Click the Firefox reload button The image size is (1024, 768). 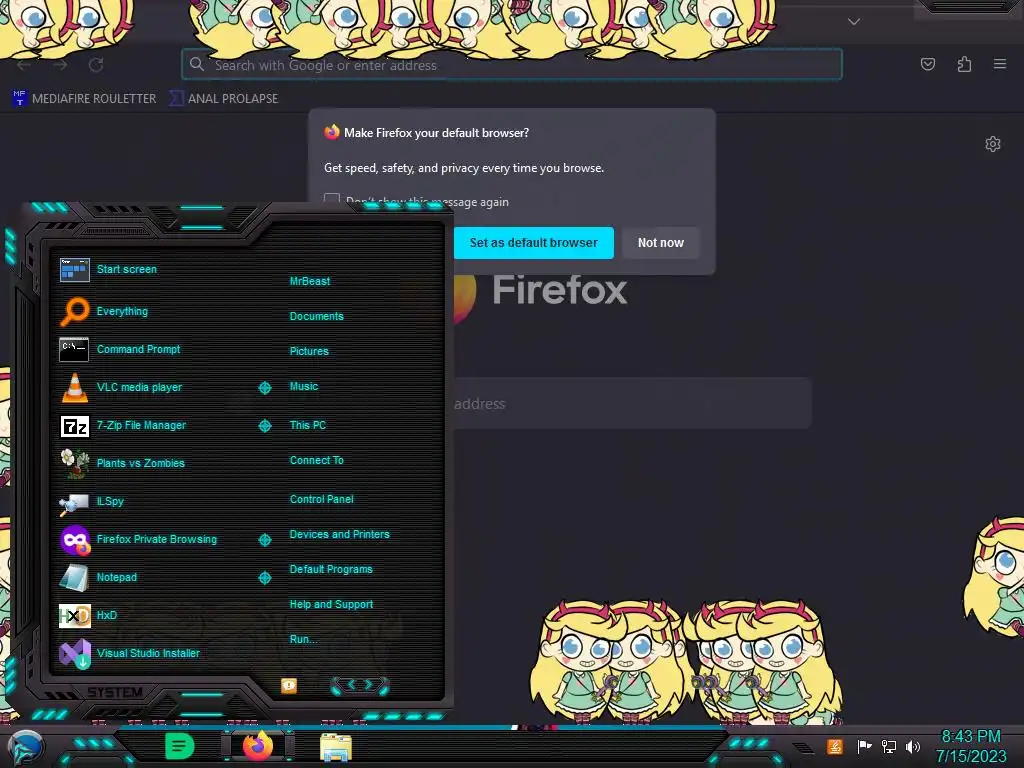tap(96, 65)
